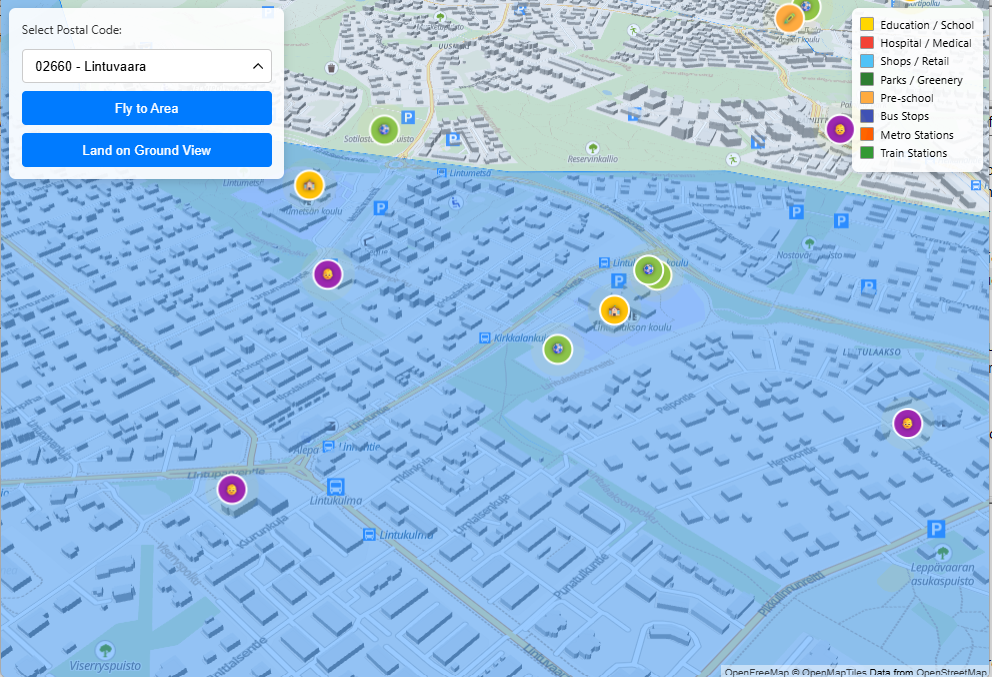Viewport: 992px width, 677px height.
Task: Click the trash bin icon on the map
Action: [x=331, y=68]
